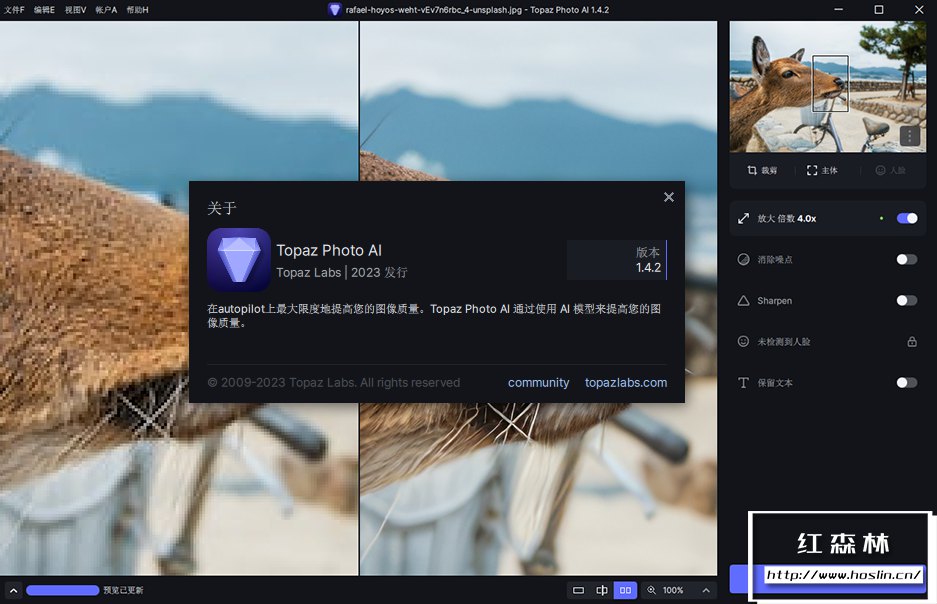Open the three-dot menu on the thumbnail

(x=910, y=136)
